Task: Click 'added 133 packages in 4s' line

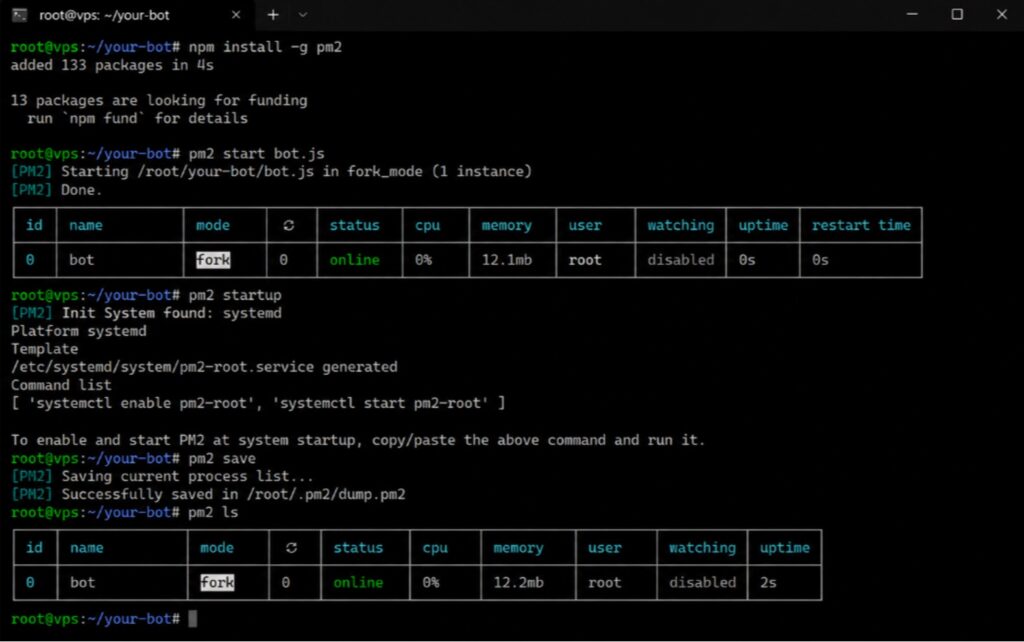Action: tap(112, 65)
